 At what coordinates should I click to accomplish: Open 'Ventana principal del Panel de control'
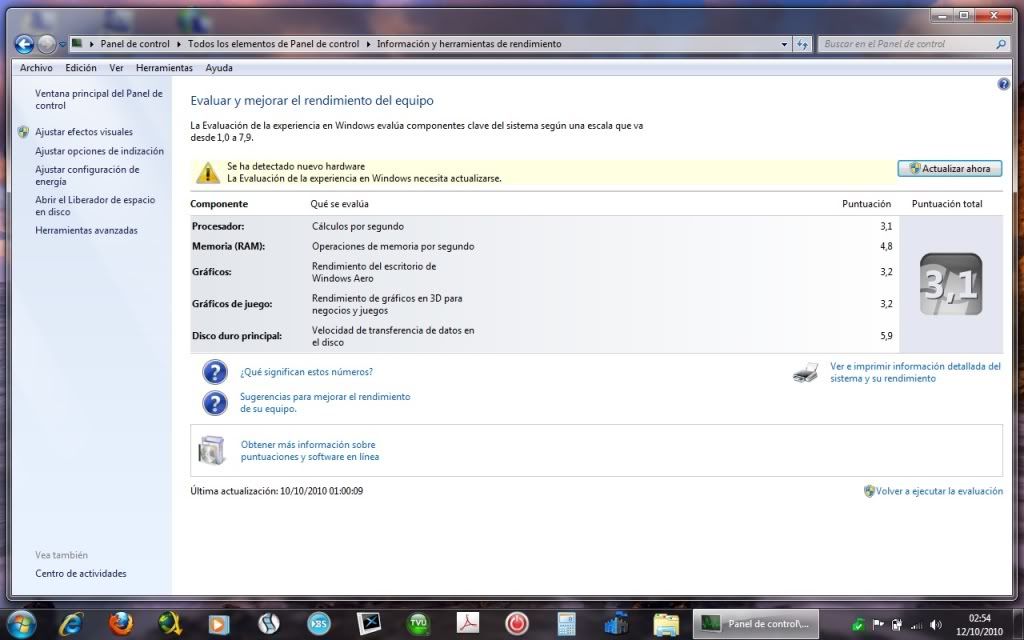pos(99,99)
